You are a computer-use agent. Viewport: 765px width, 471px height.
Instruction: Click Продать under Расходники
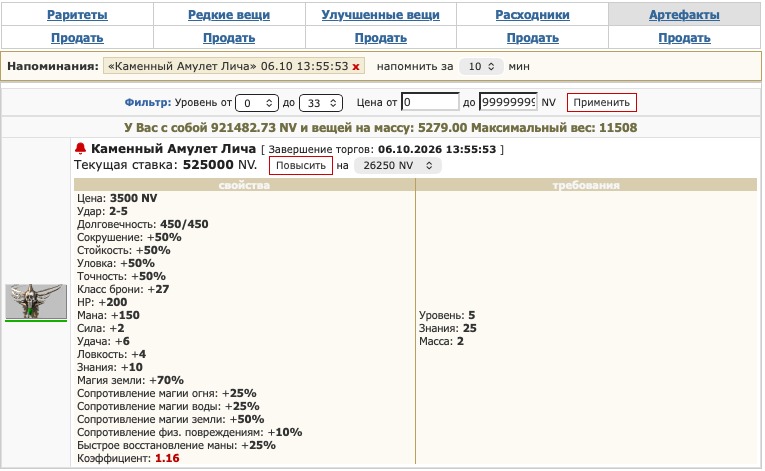pyautogui.click(x=532, y=38)
